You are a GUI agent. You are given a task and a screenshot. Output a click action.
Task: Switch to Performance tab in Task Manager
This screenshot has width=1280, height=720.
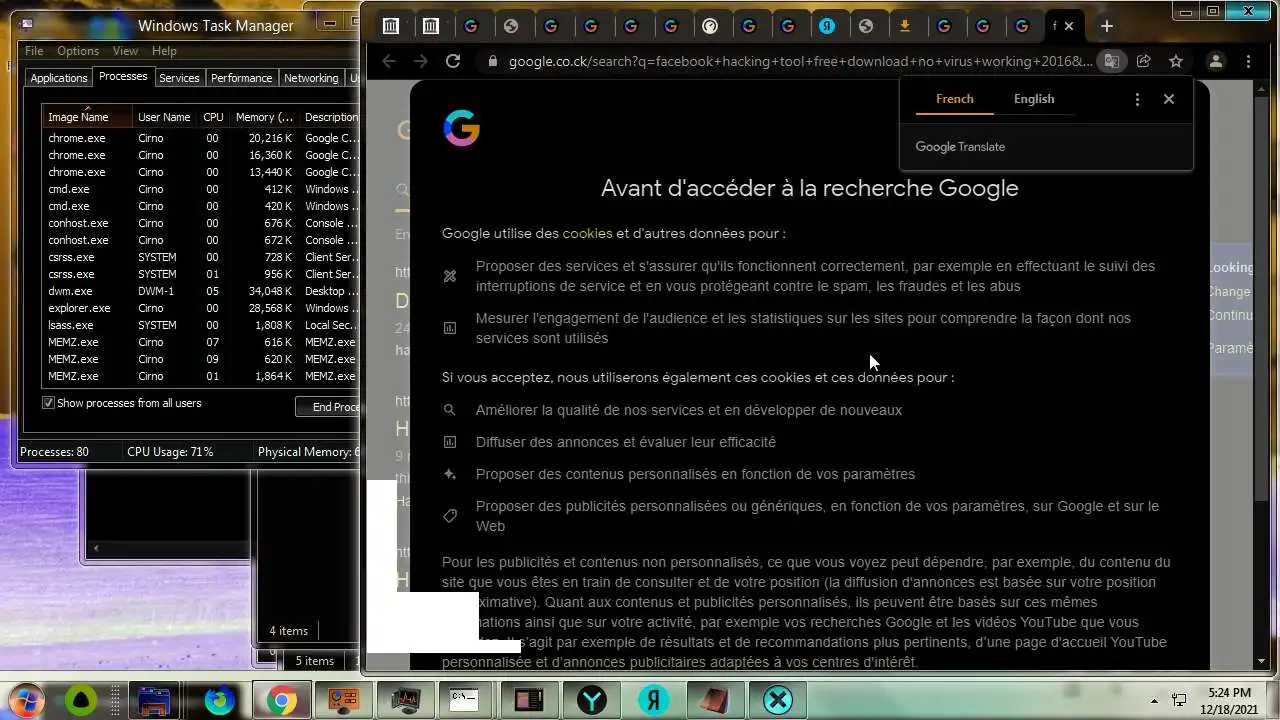point(241,78)
